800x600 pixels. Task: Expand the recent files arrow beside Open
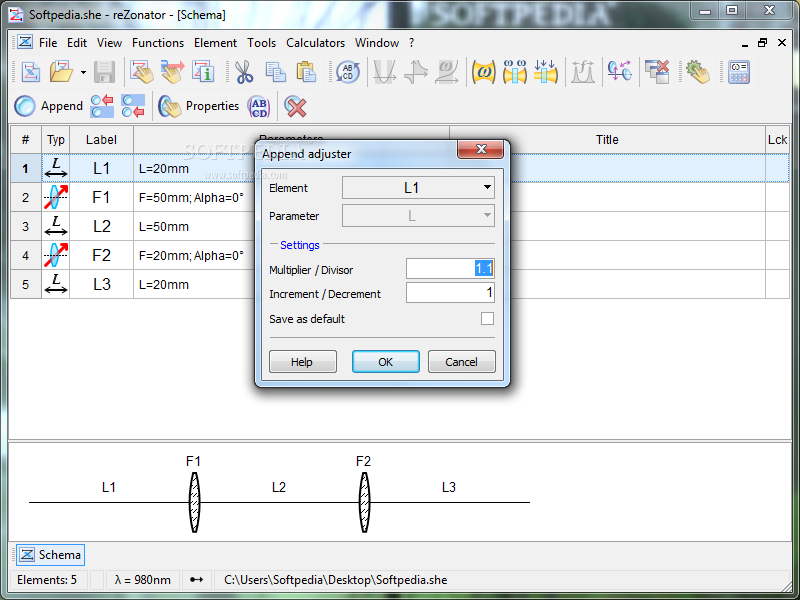(83, 72)
